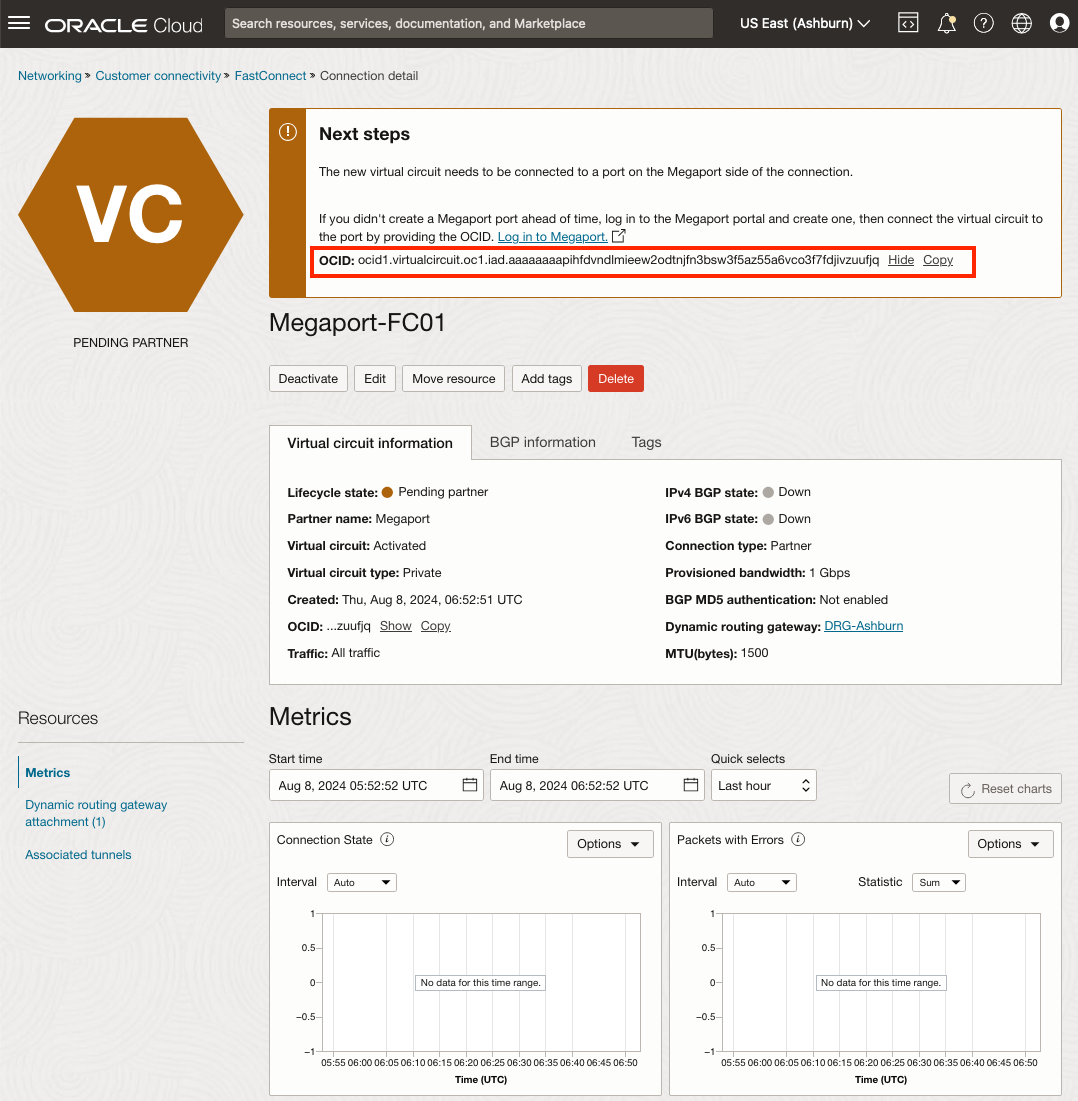The height and width of the screenshot is (1101, 1078).
Task: Open the notifications bell
Action: [947, 23]
